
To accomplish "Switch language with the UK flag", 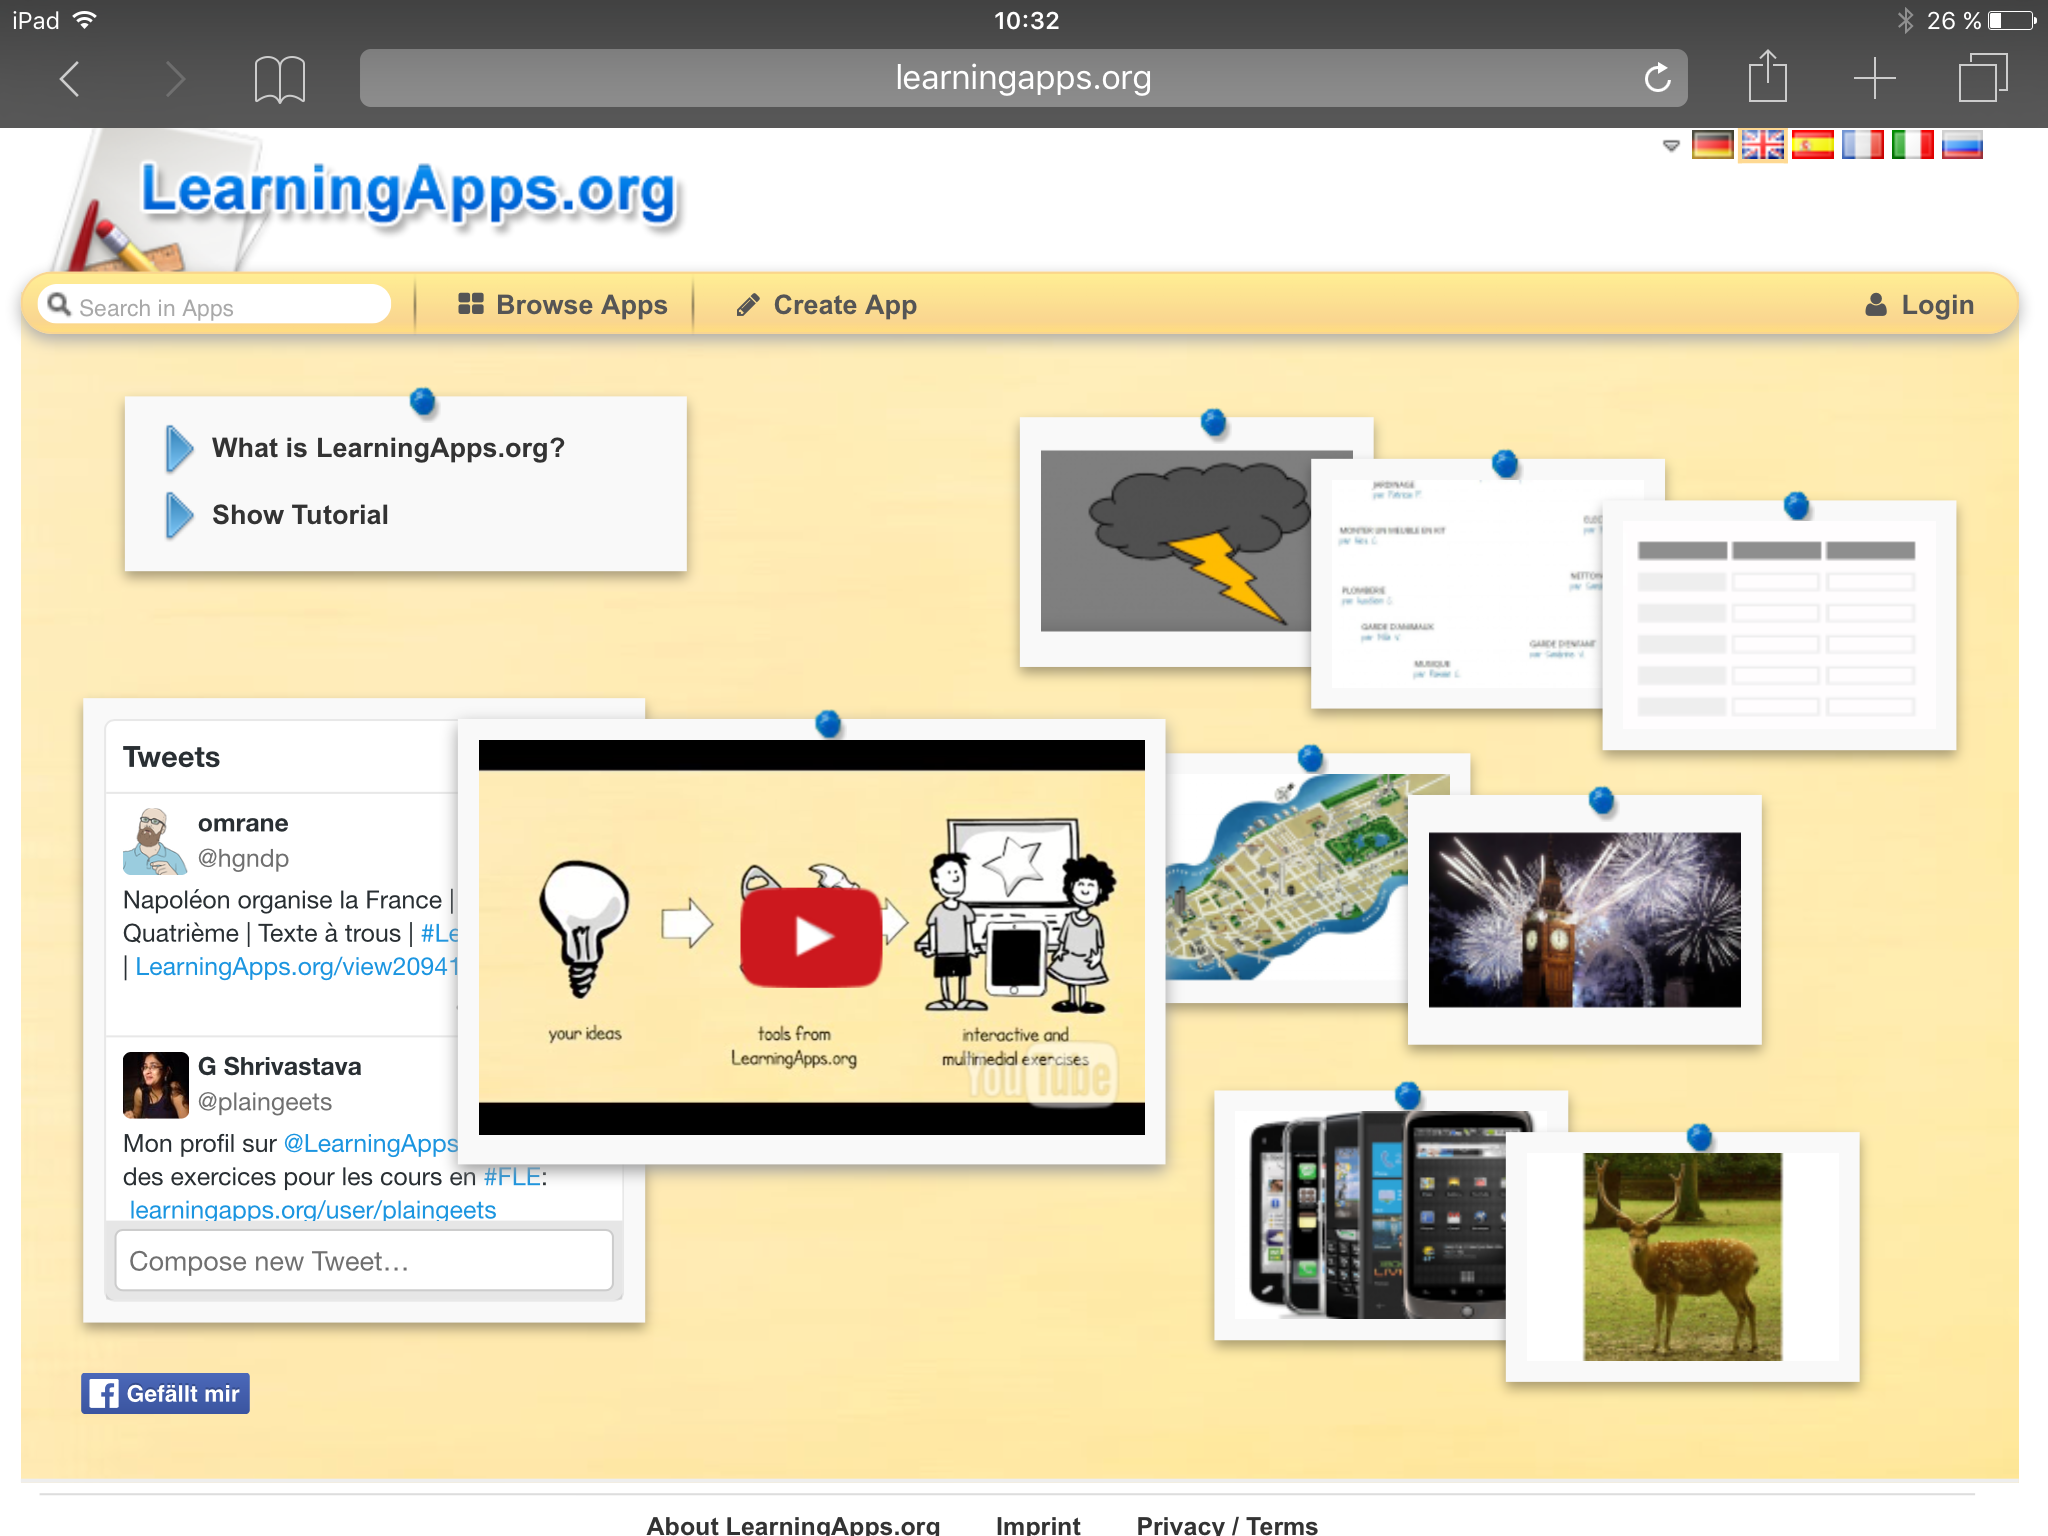I will [1762, 146].
